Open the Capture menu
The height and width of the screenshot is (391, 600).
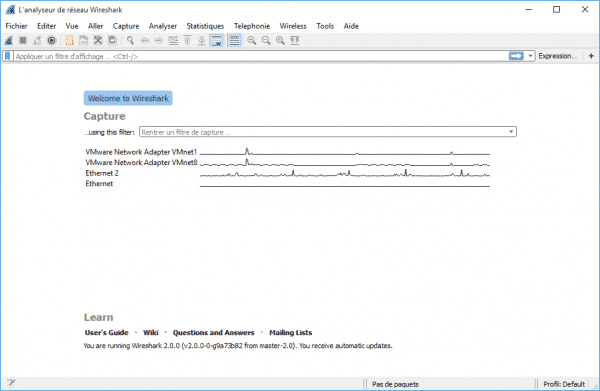pos(126,26)
